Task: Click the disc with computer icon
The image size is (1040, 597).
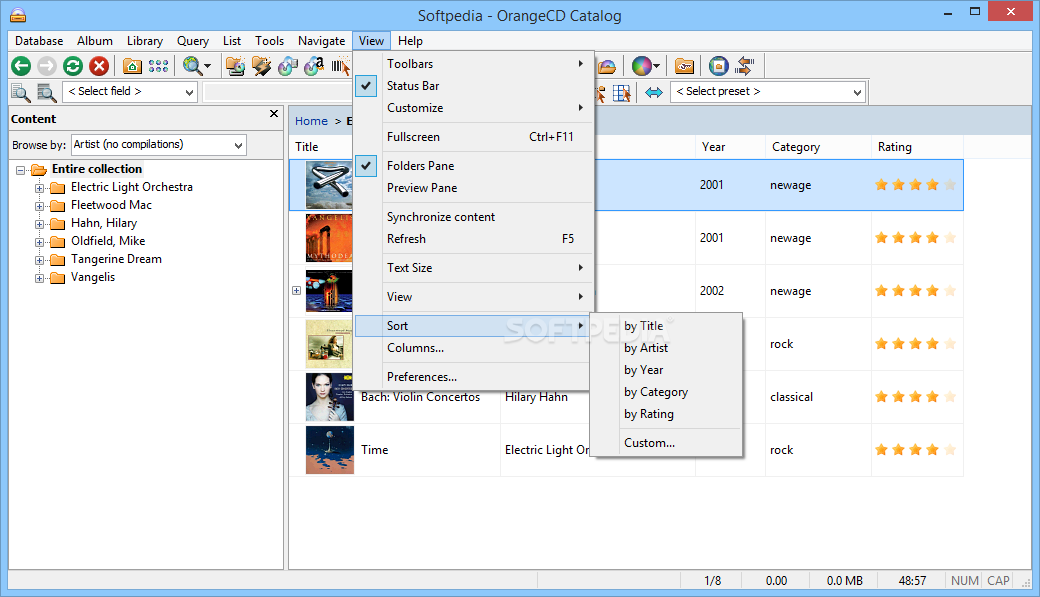Action: click(287, 66)
